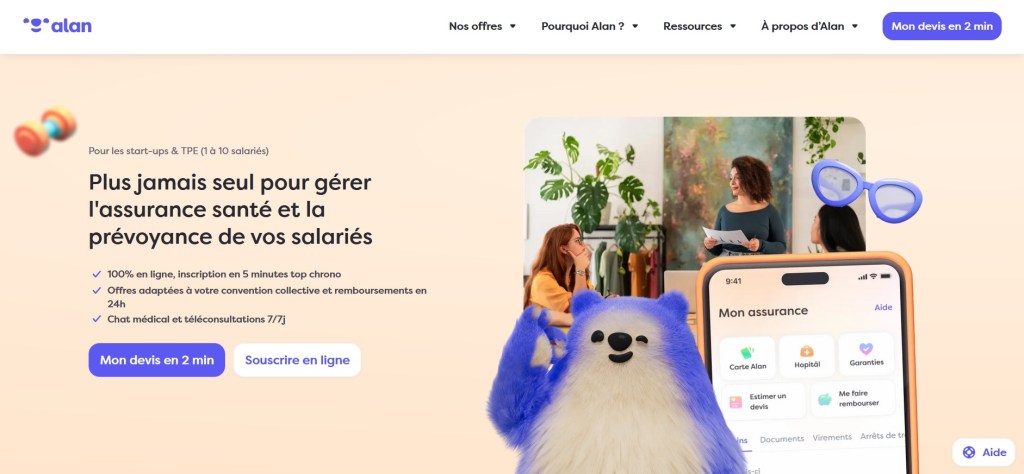This screenshot has width=1024, height=474.
Task: Switch to the Documents tab in phone
Action: pos(782,439)
